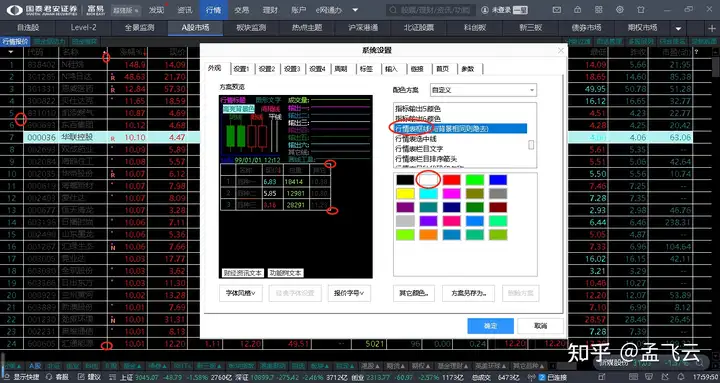Pick the red color swatch
Screen dimensions: 720x383
[x=452, y=180]
